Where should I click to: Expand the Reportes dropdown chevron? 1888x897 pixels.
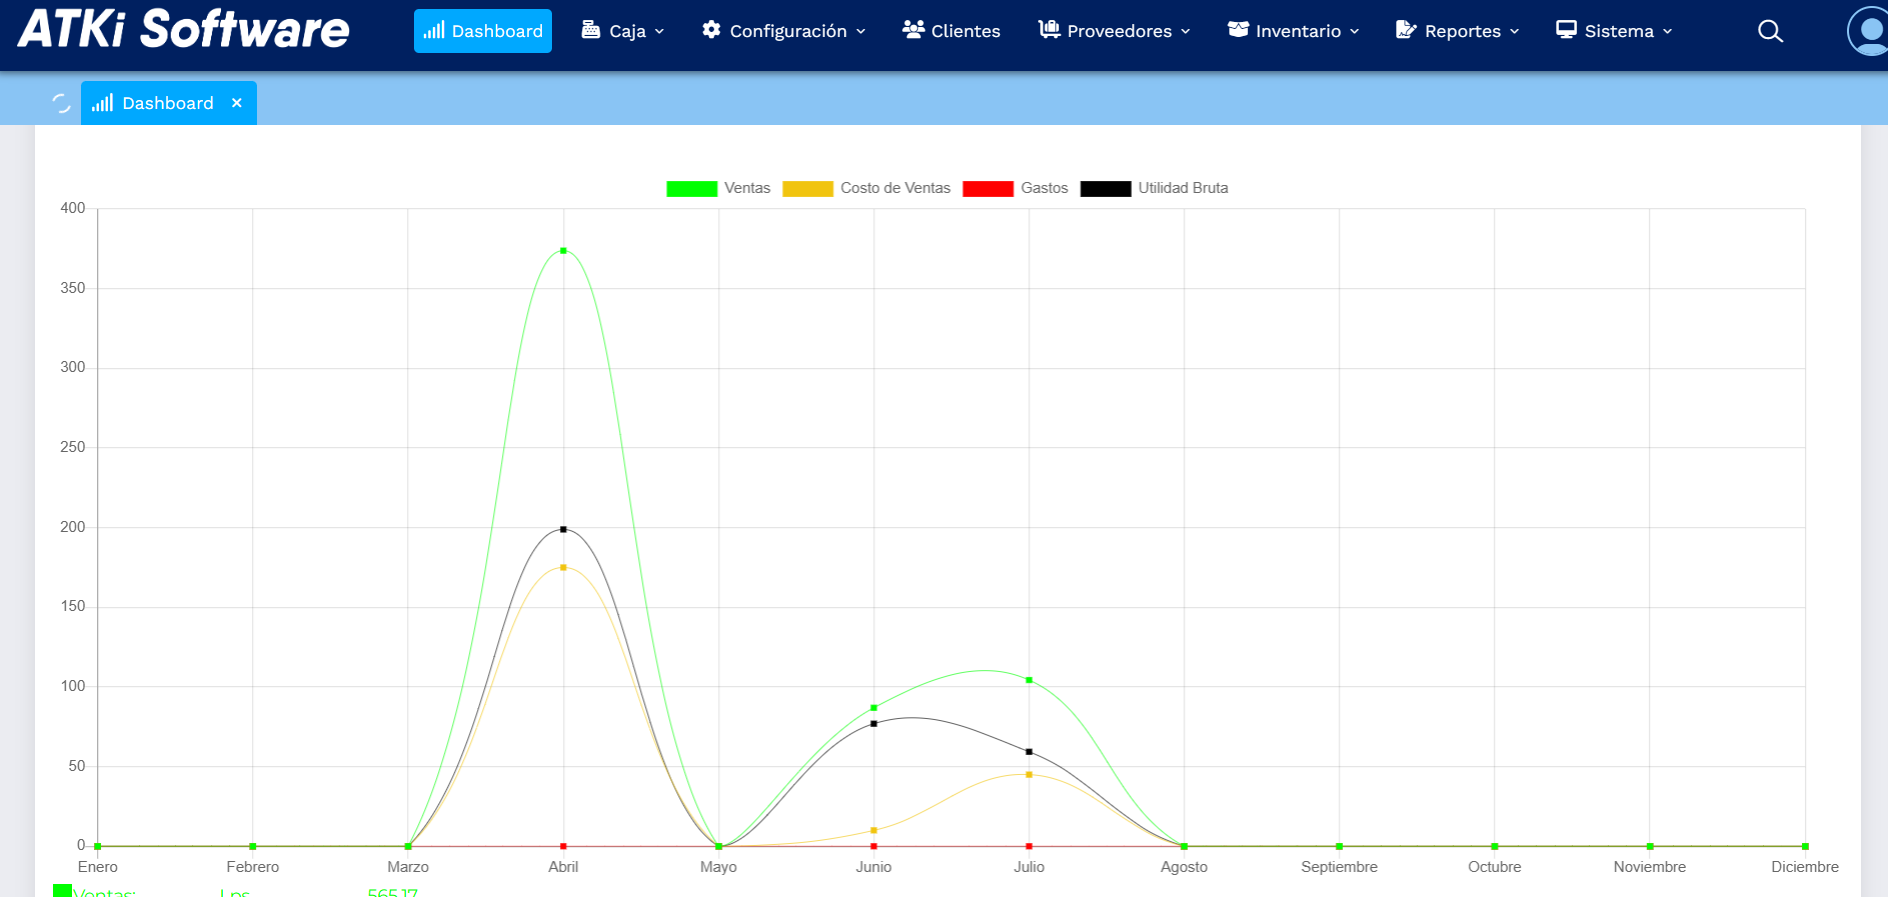1514,32
